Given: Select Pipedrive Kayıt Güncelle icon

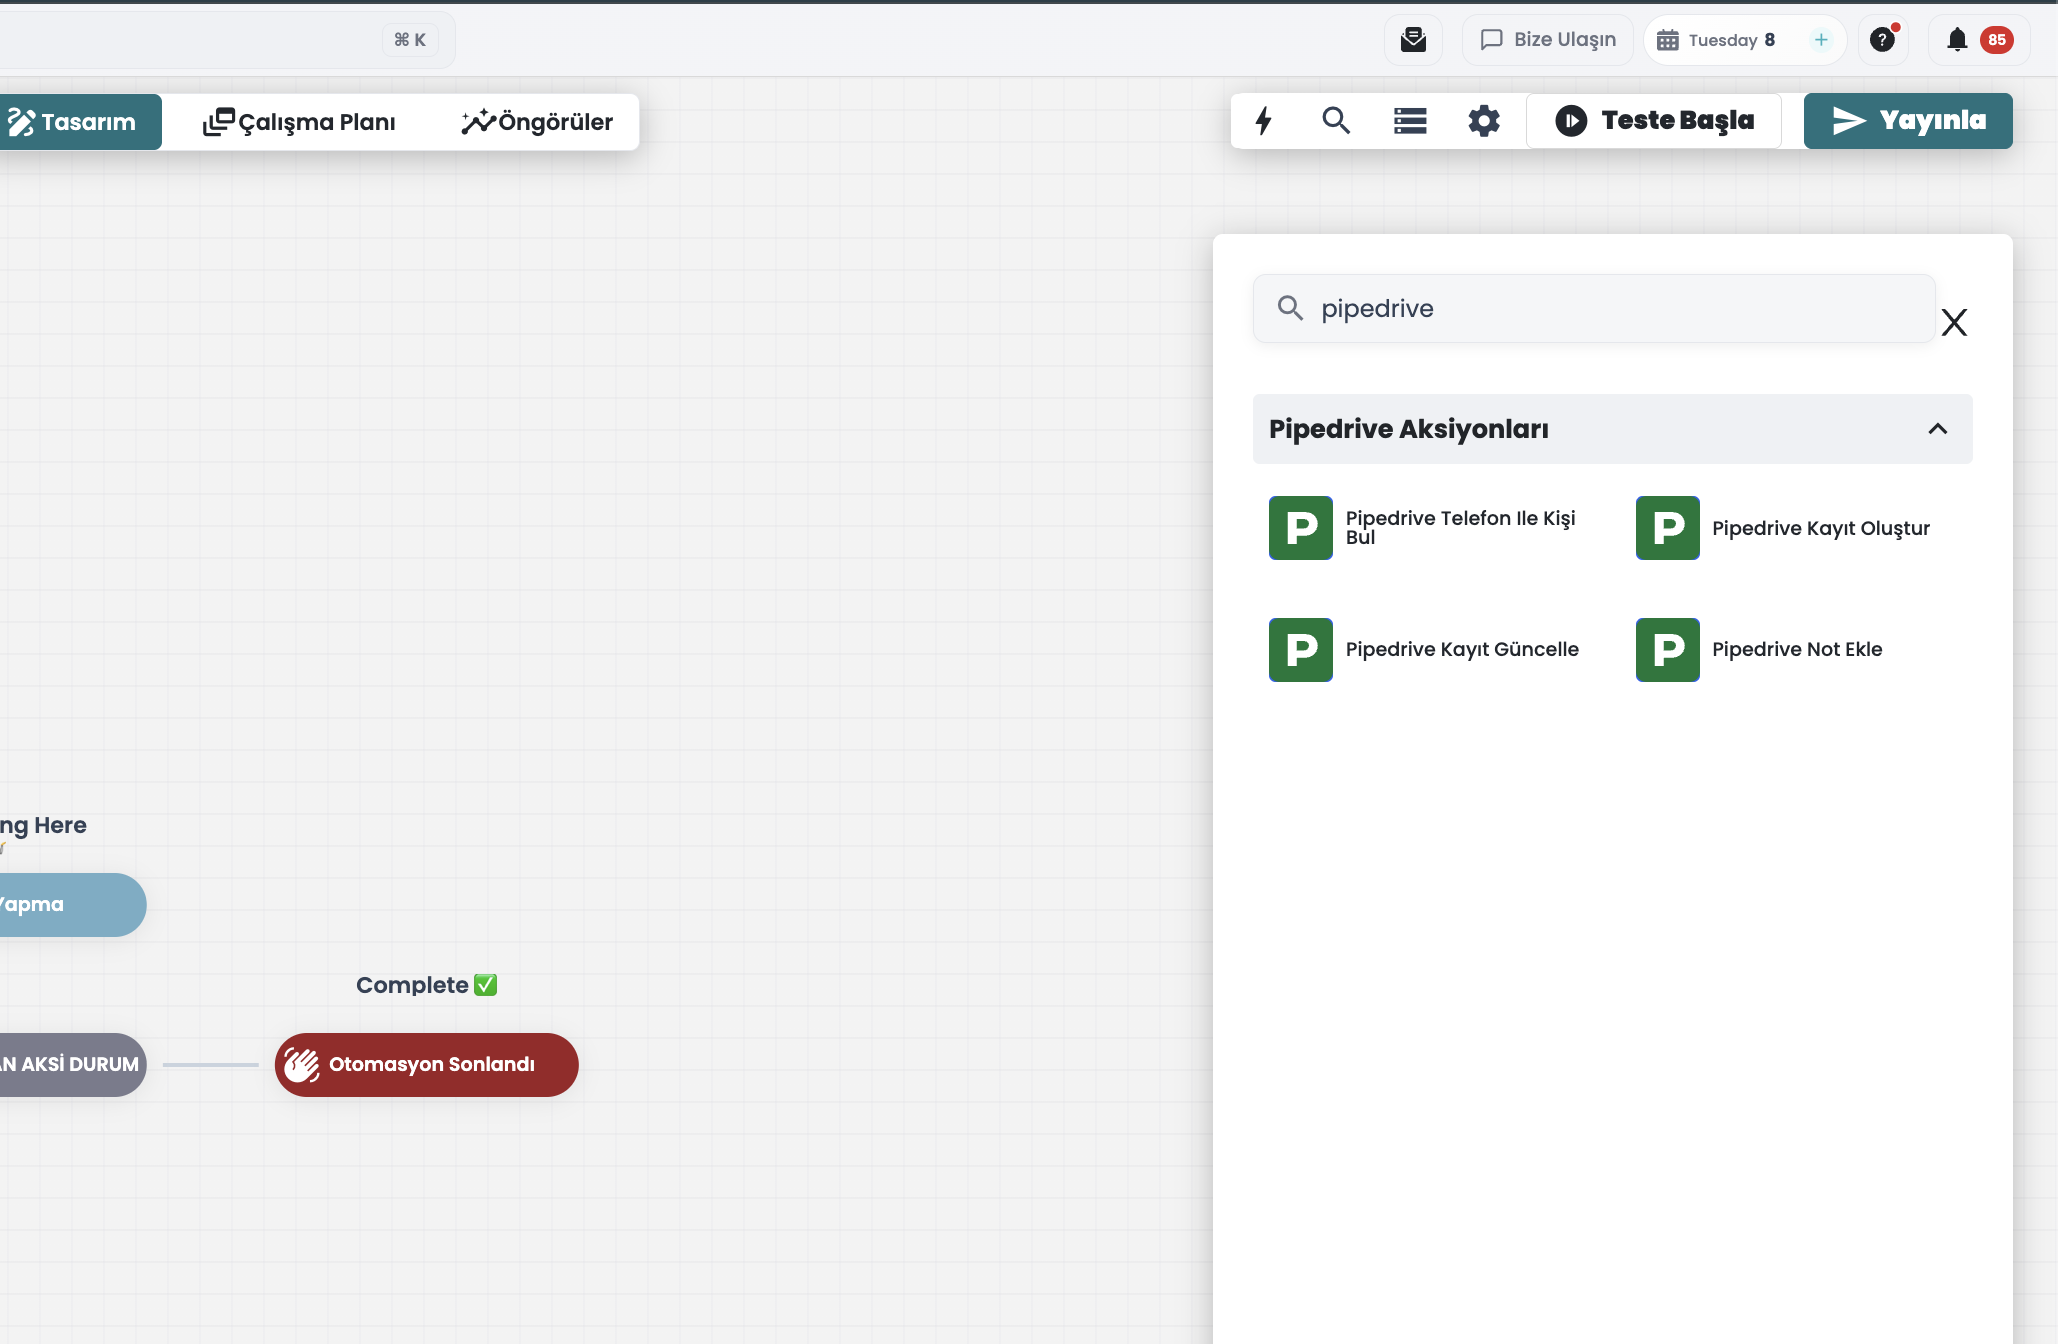Looking at the screenshot, I should (x=1300, y=650).
